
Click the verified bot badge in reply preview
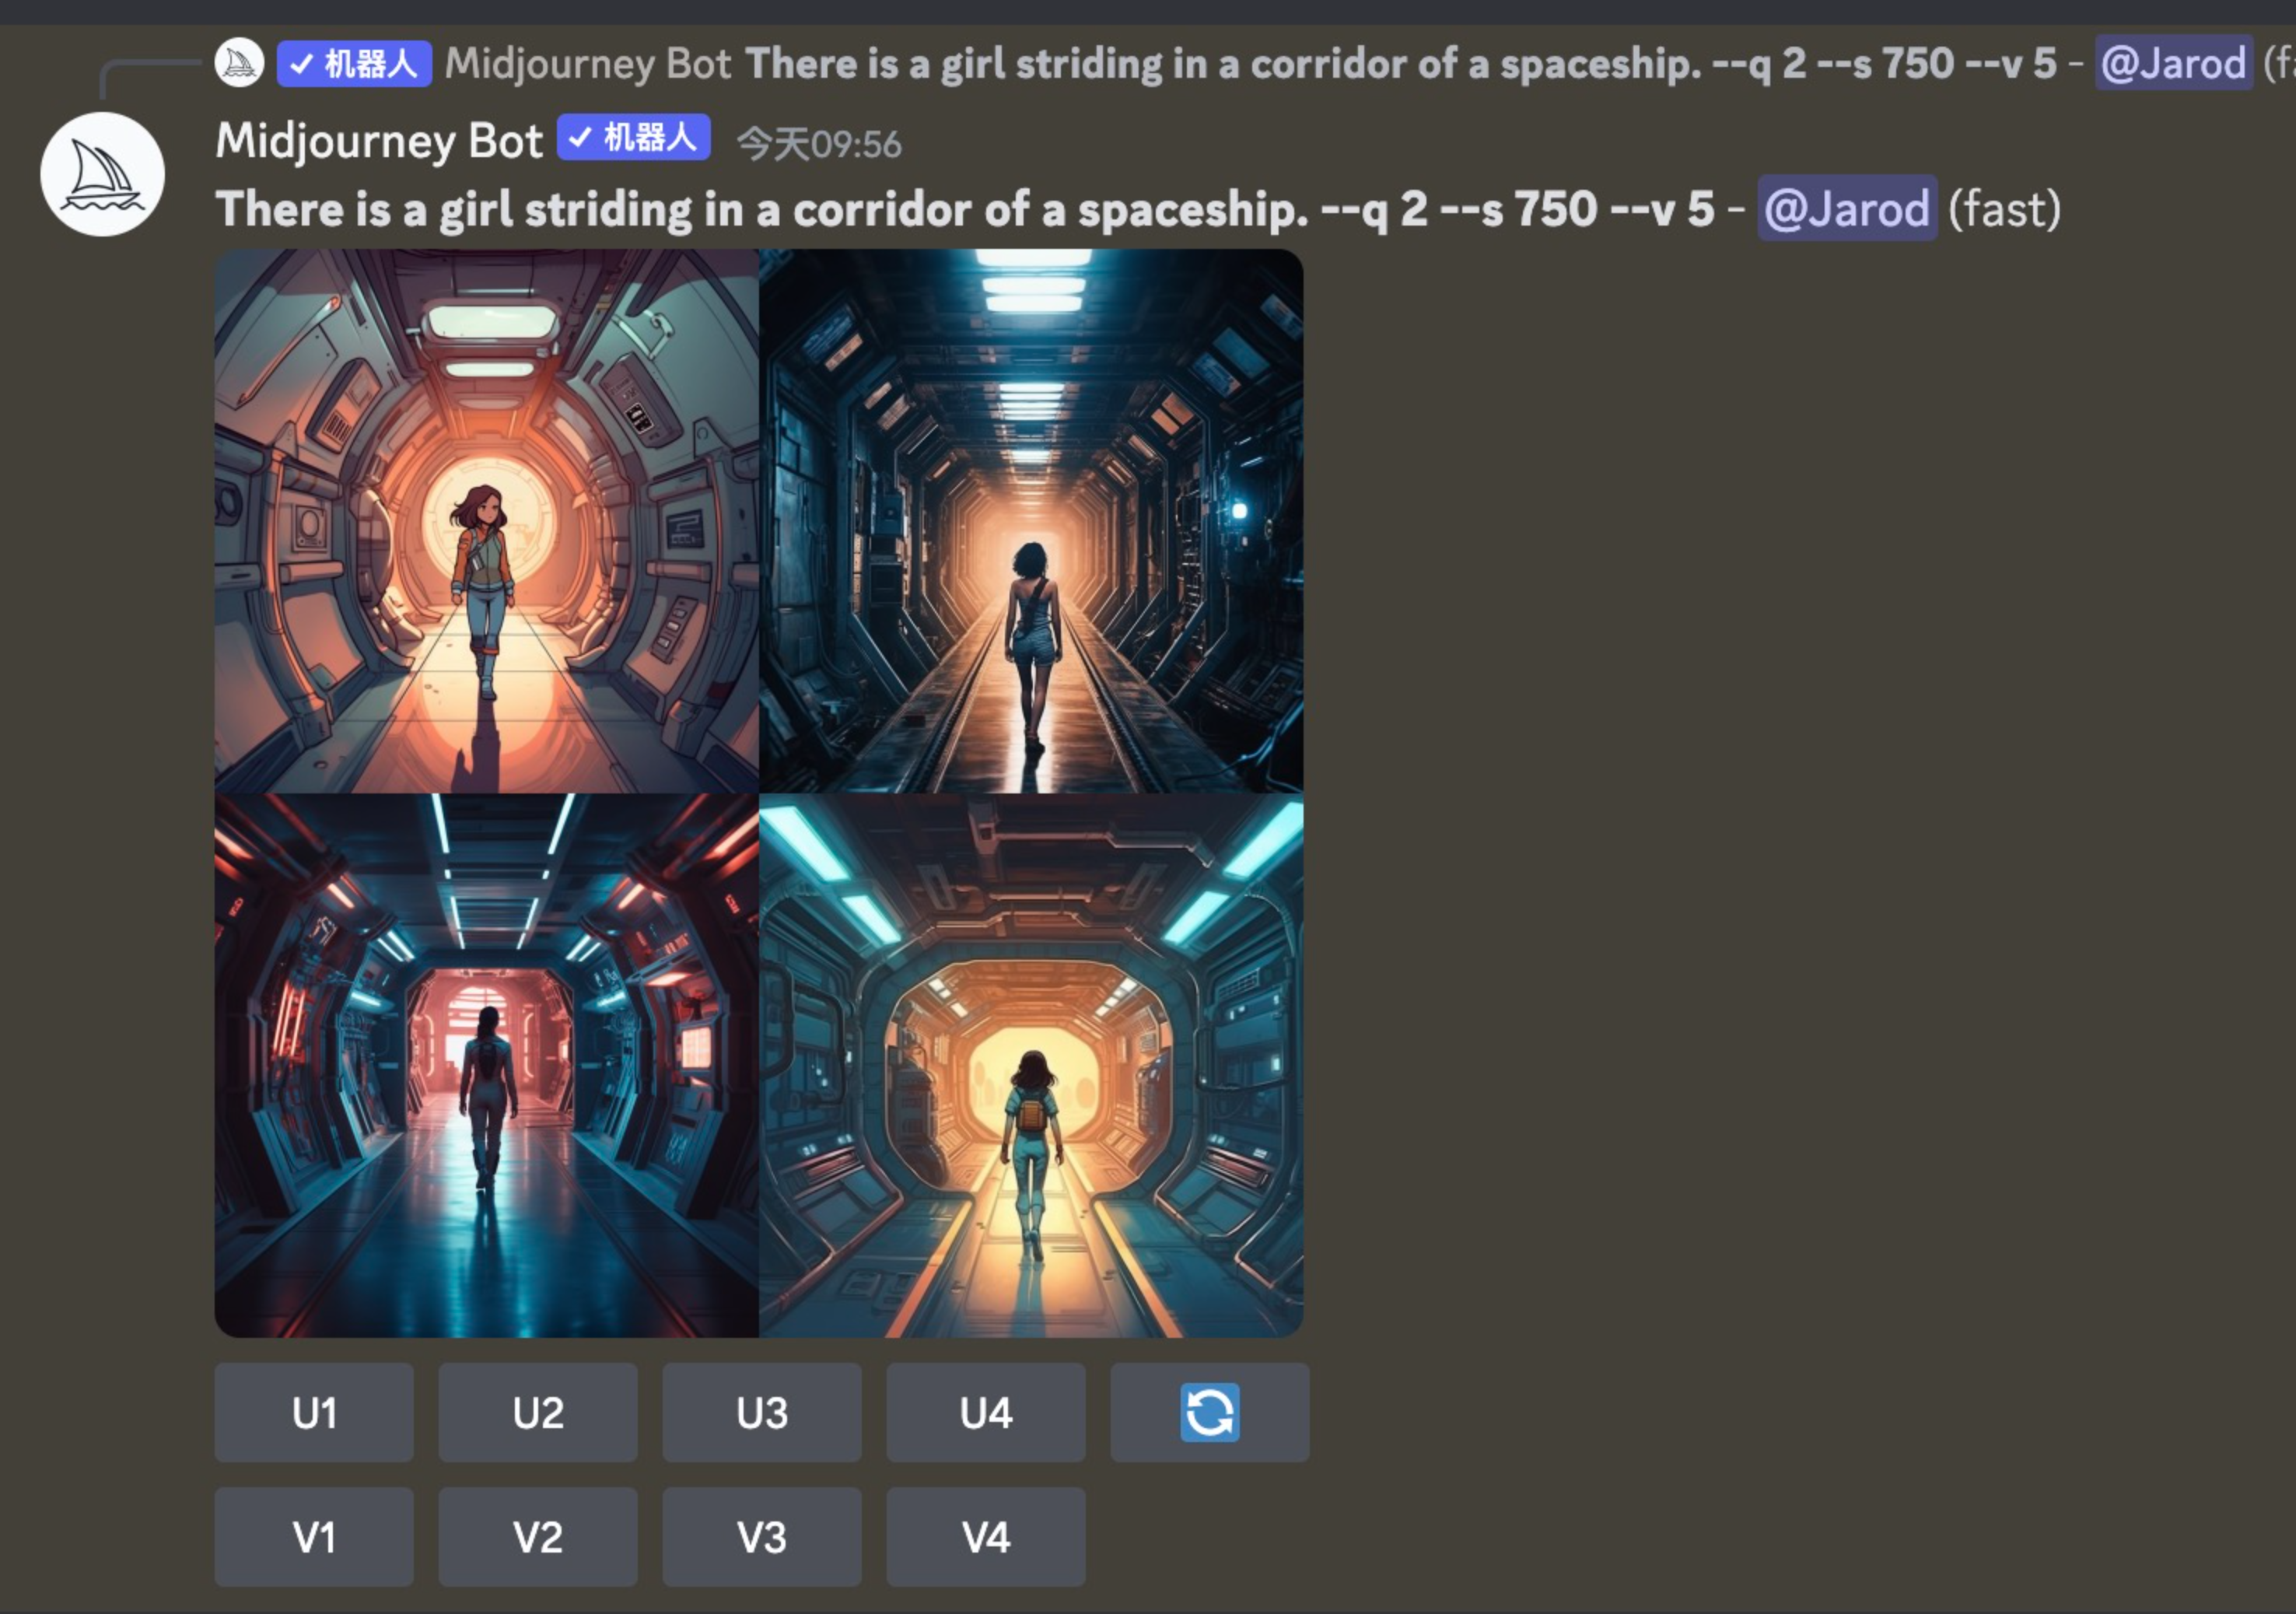(x=354, y=64)
